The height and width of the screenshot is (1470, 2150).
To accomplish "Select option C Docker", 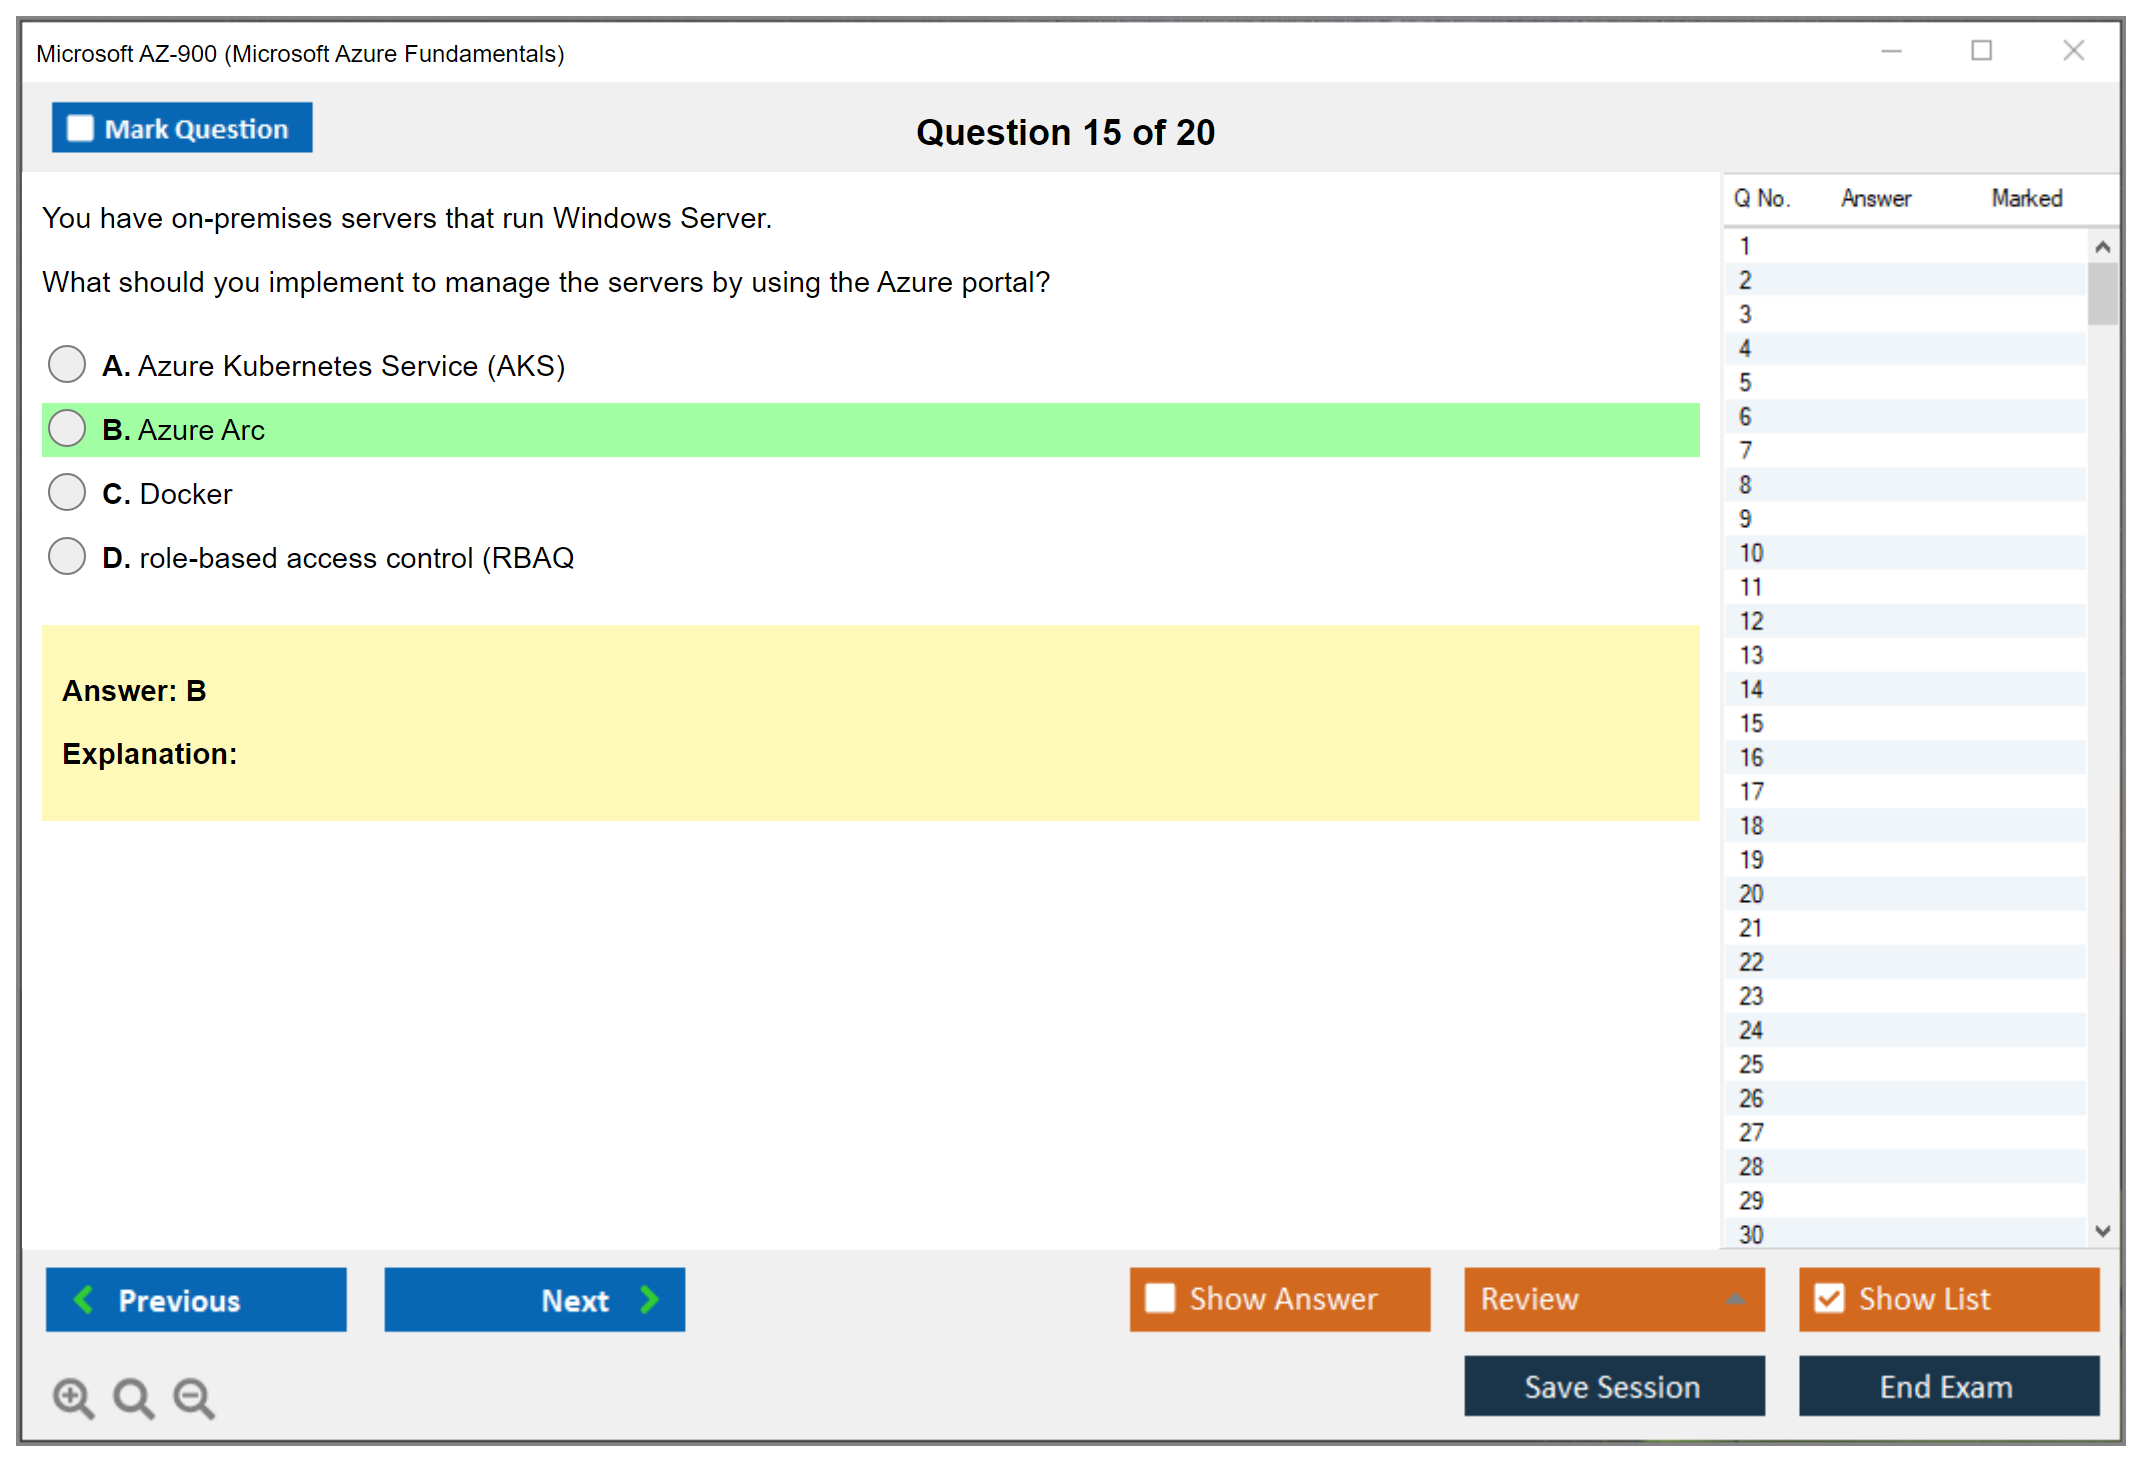I will (67, 493).
